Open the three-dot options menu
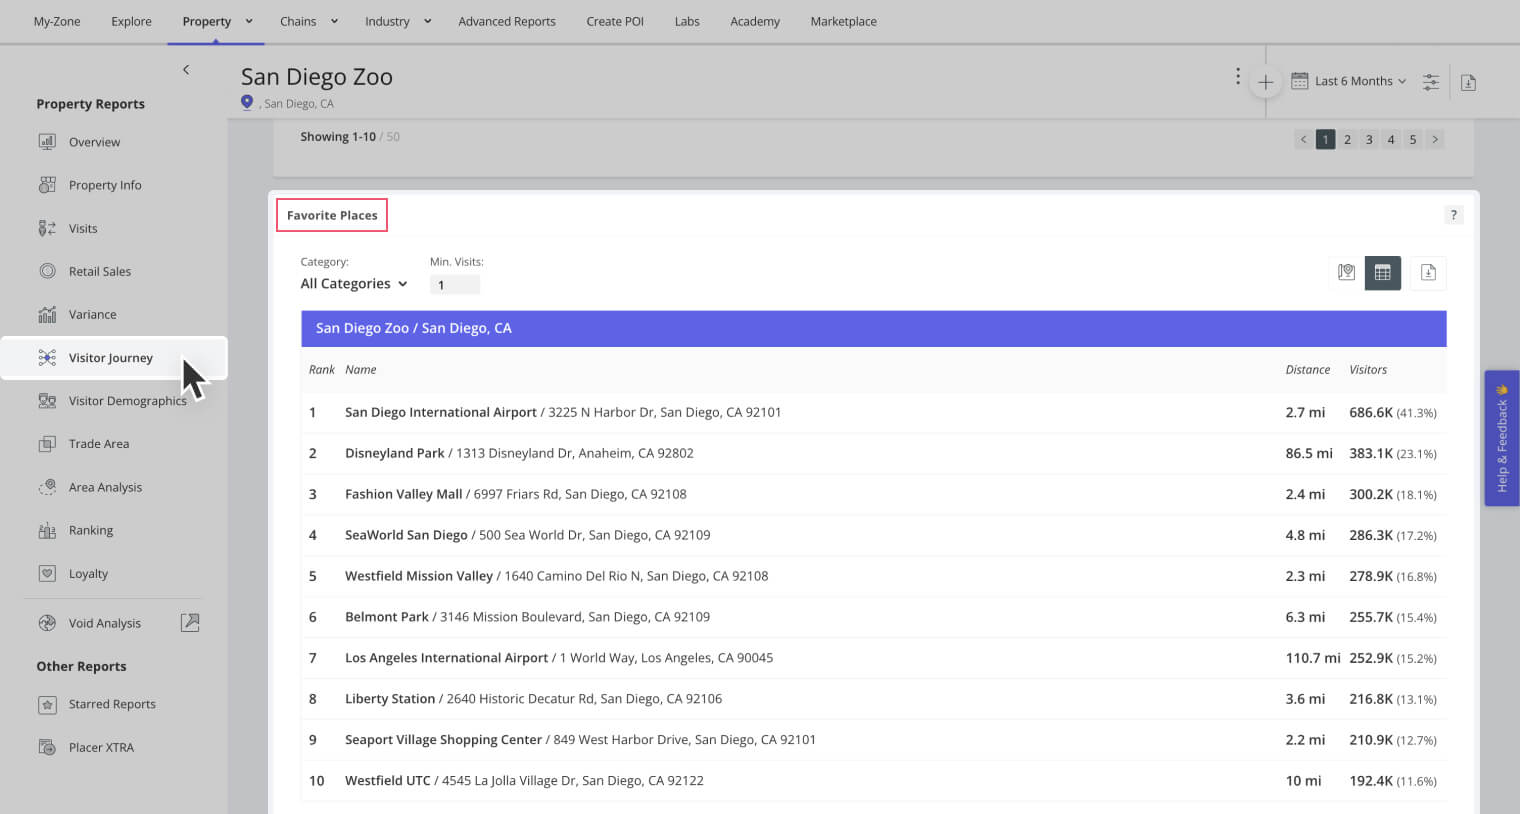 [1237, 77]
